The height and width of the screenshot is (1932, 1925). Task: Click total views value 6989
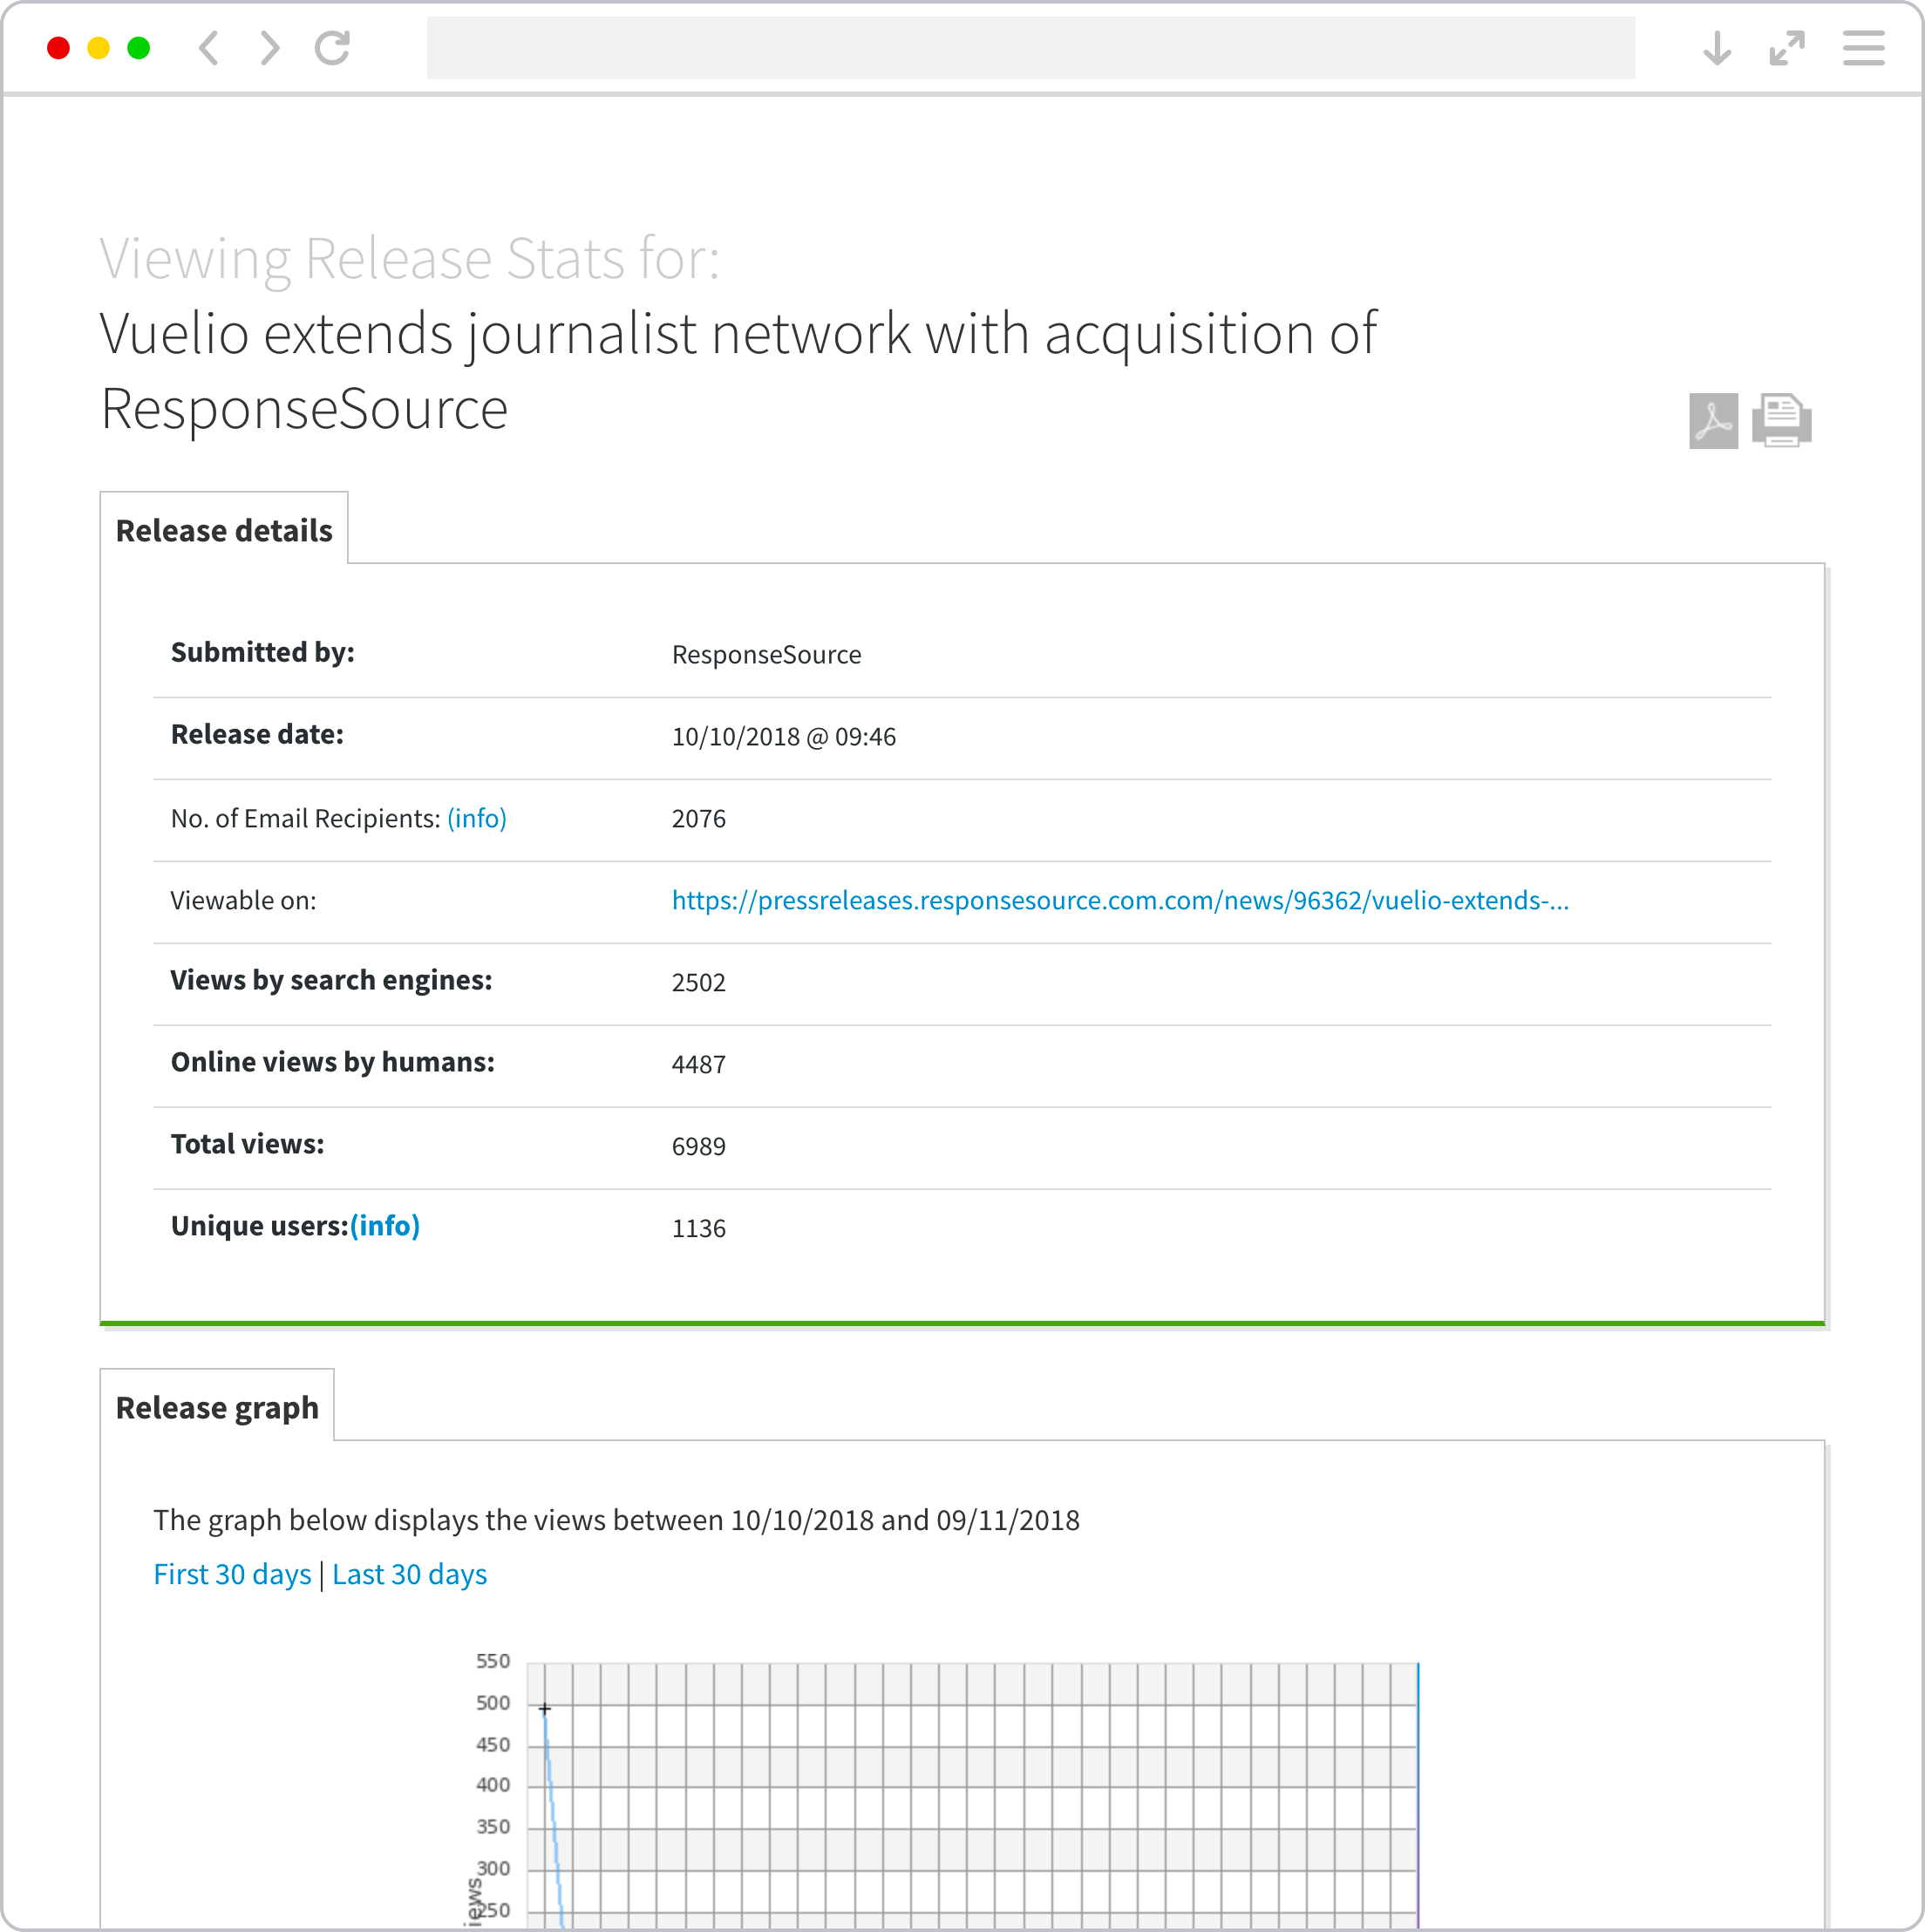699,1146
